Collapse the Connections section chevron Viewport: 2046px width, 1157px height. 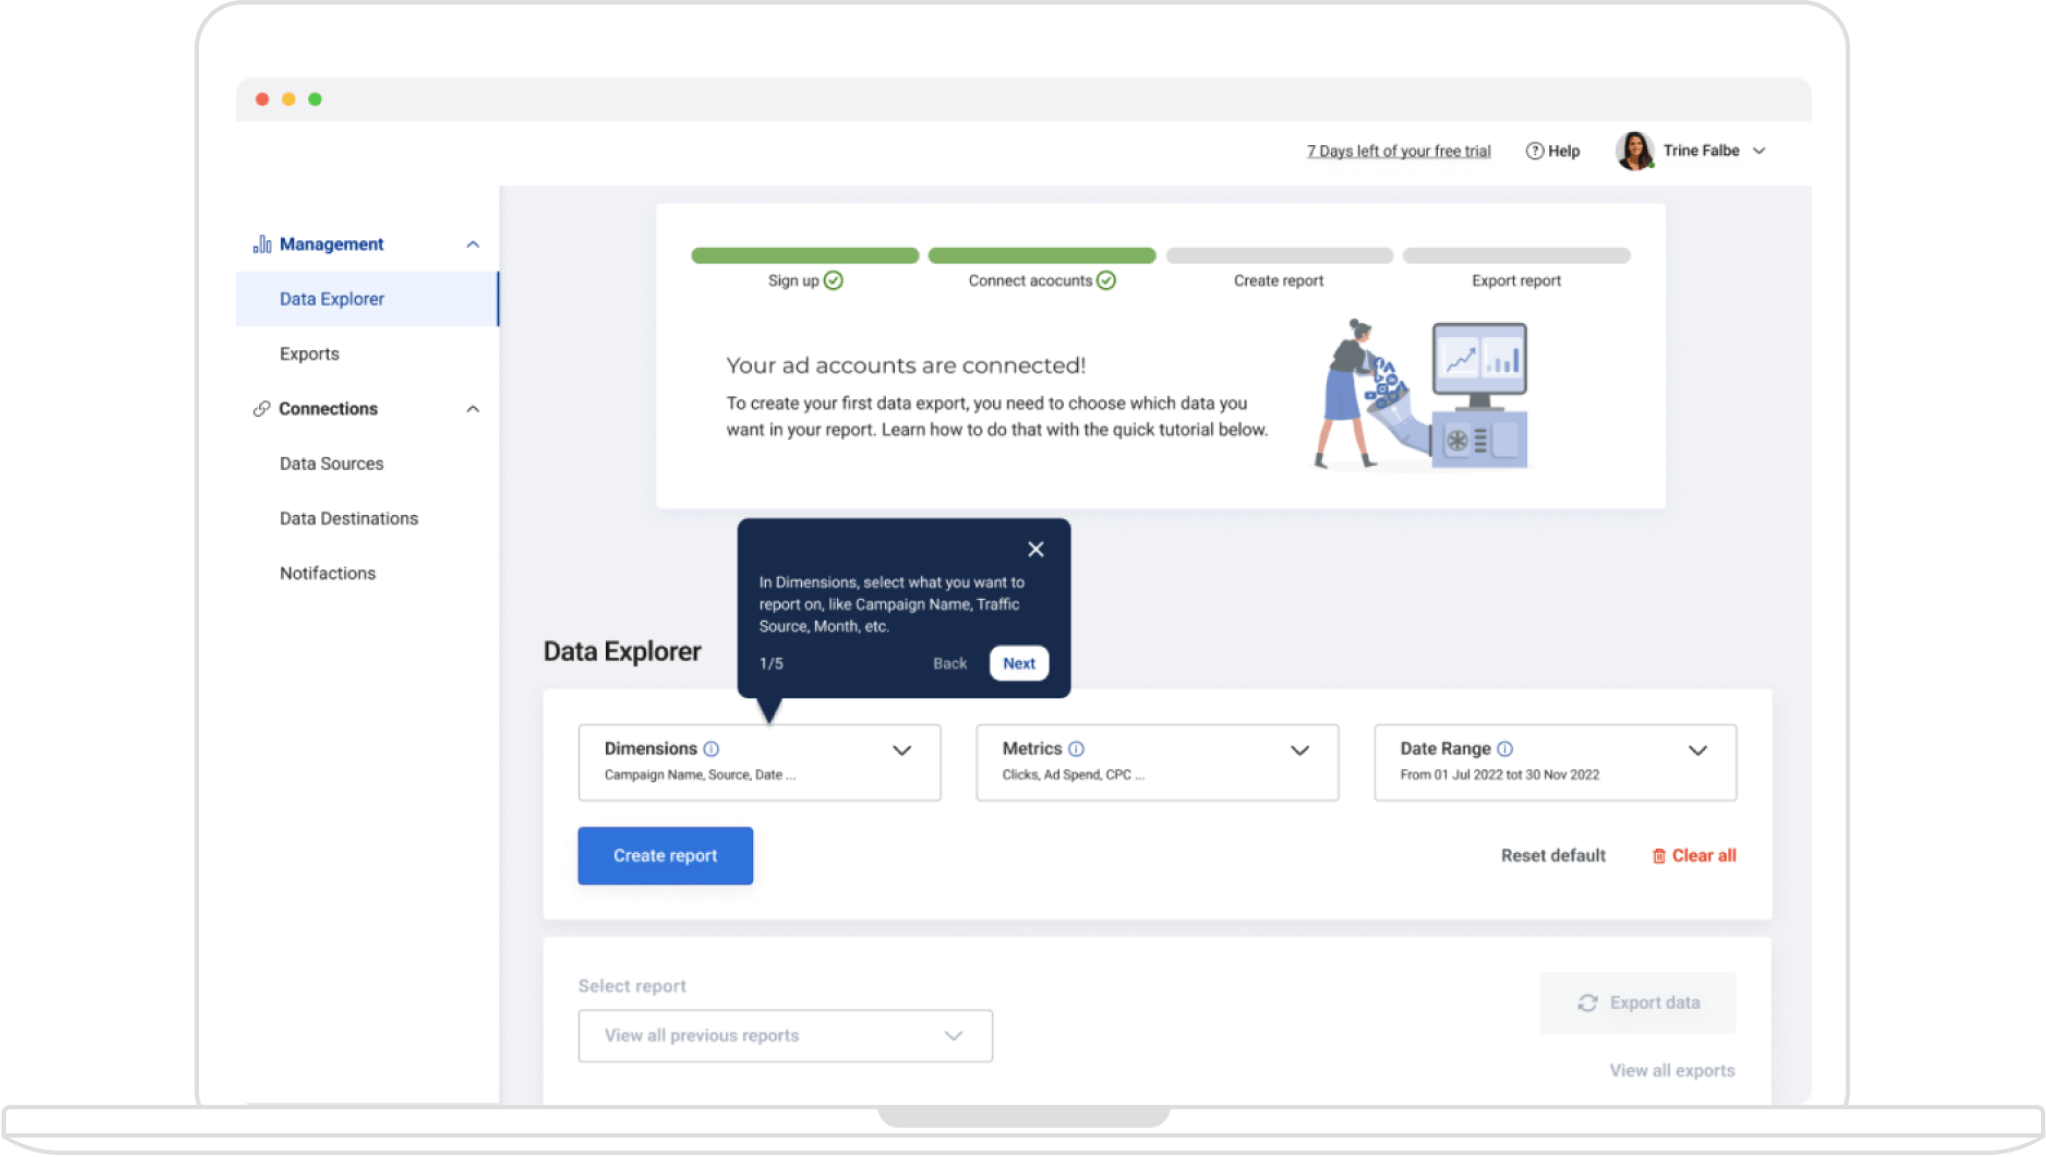click(473, 409)
